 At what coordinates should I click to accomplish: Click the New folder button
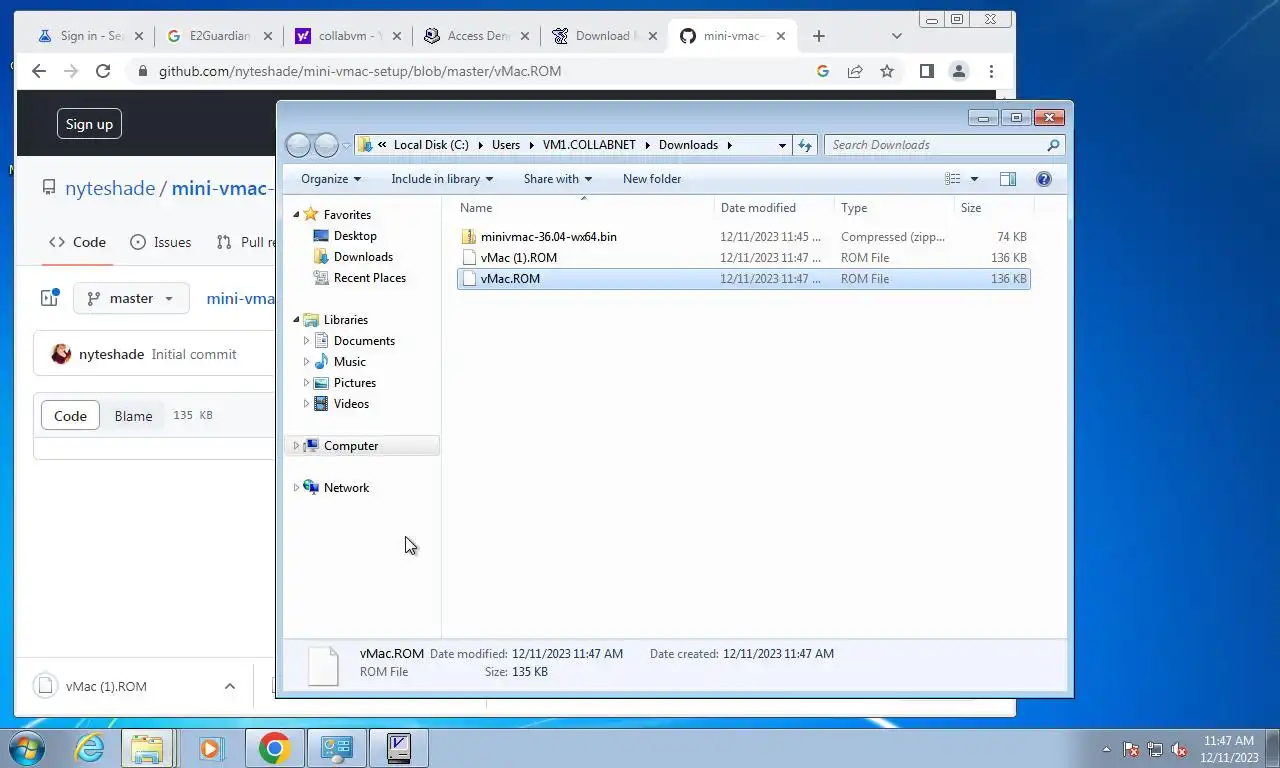pyautogui.click(x=652, y=179)
